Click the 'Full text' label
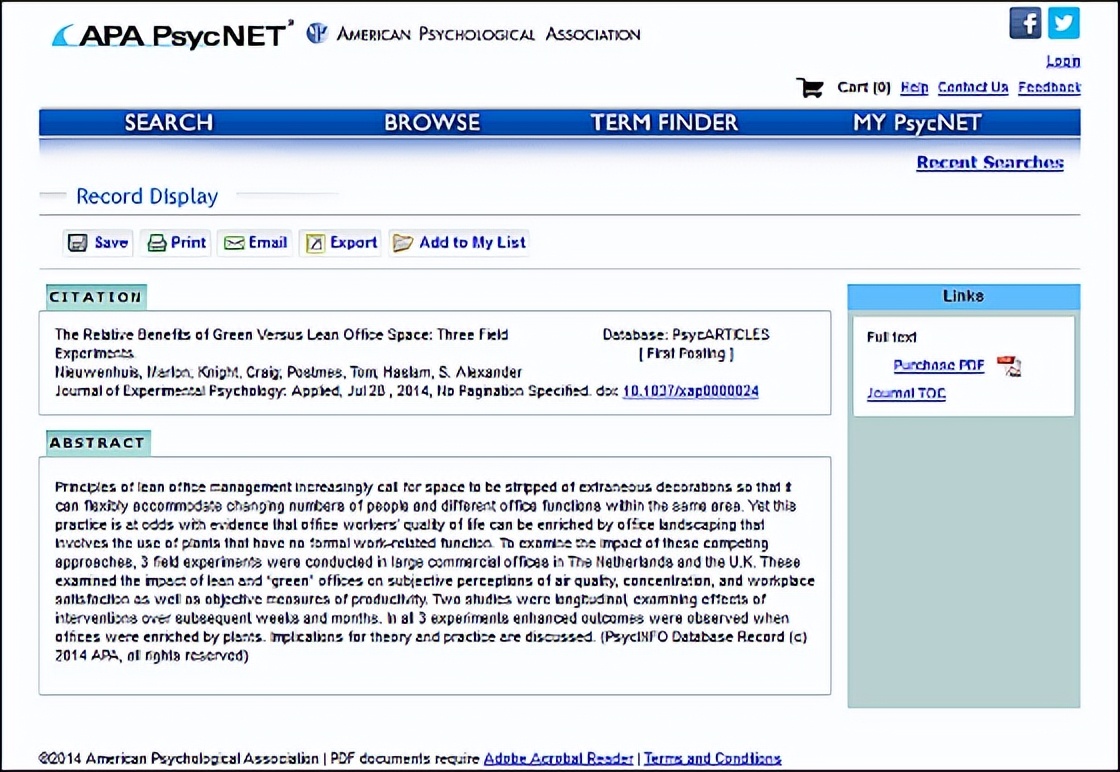 pos(891,337)
